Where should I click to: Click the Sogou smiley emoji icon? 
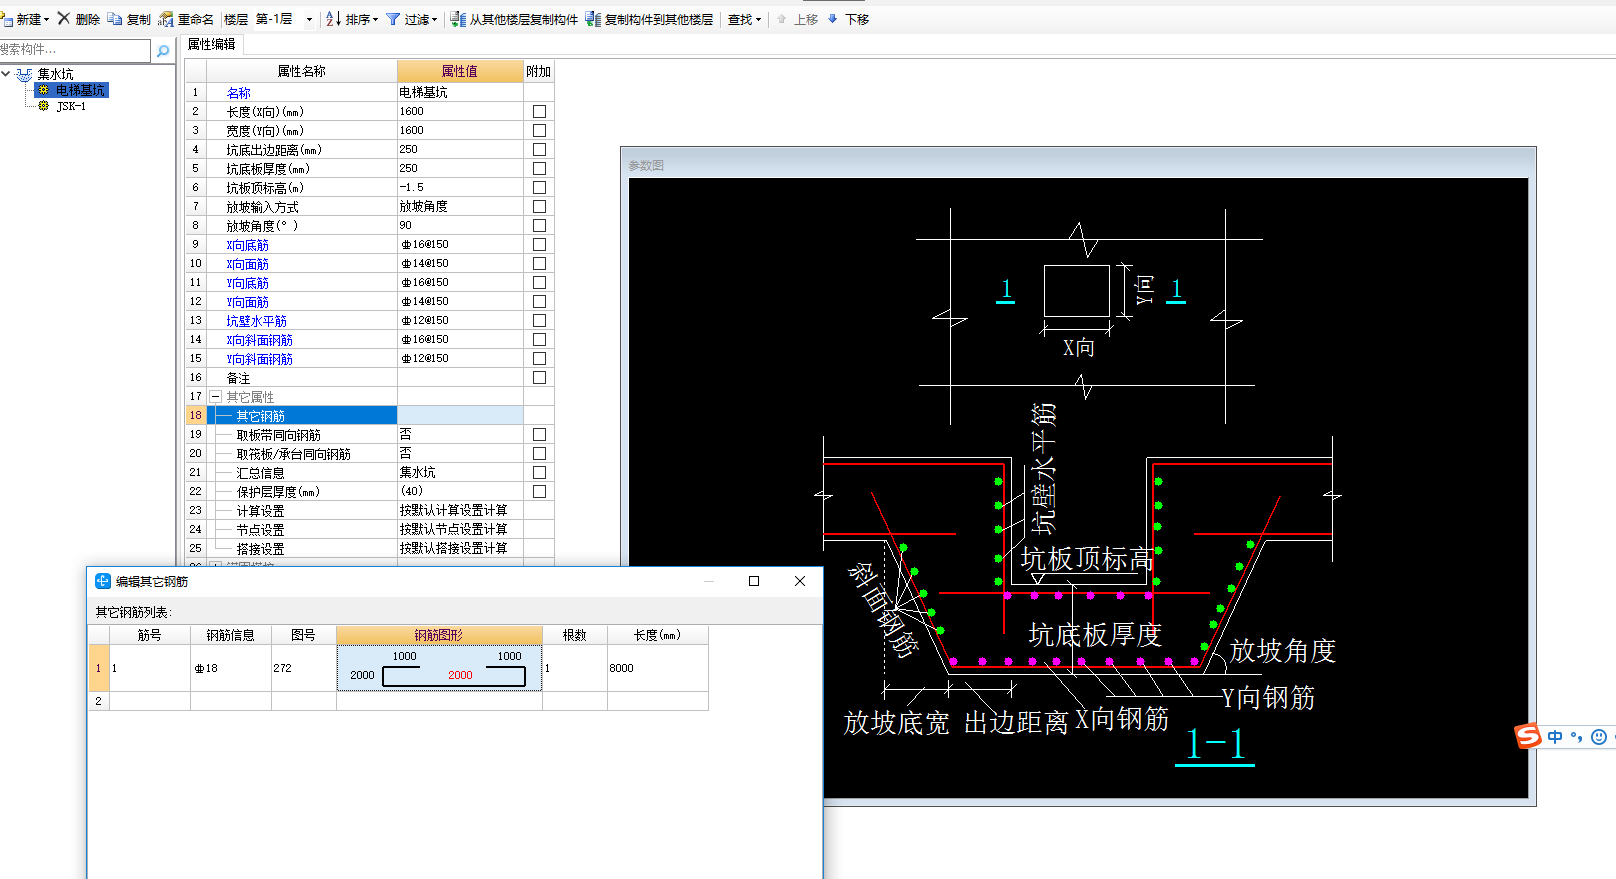1599,737
